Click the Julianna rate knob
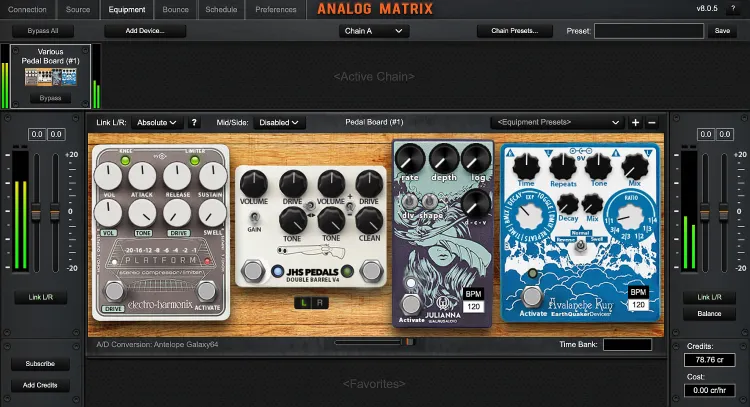 click(x=410, y=159)
